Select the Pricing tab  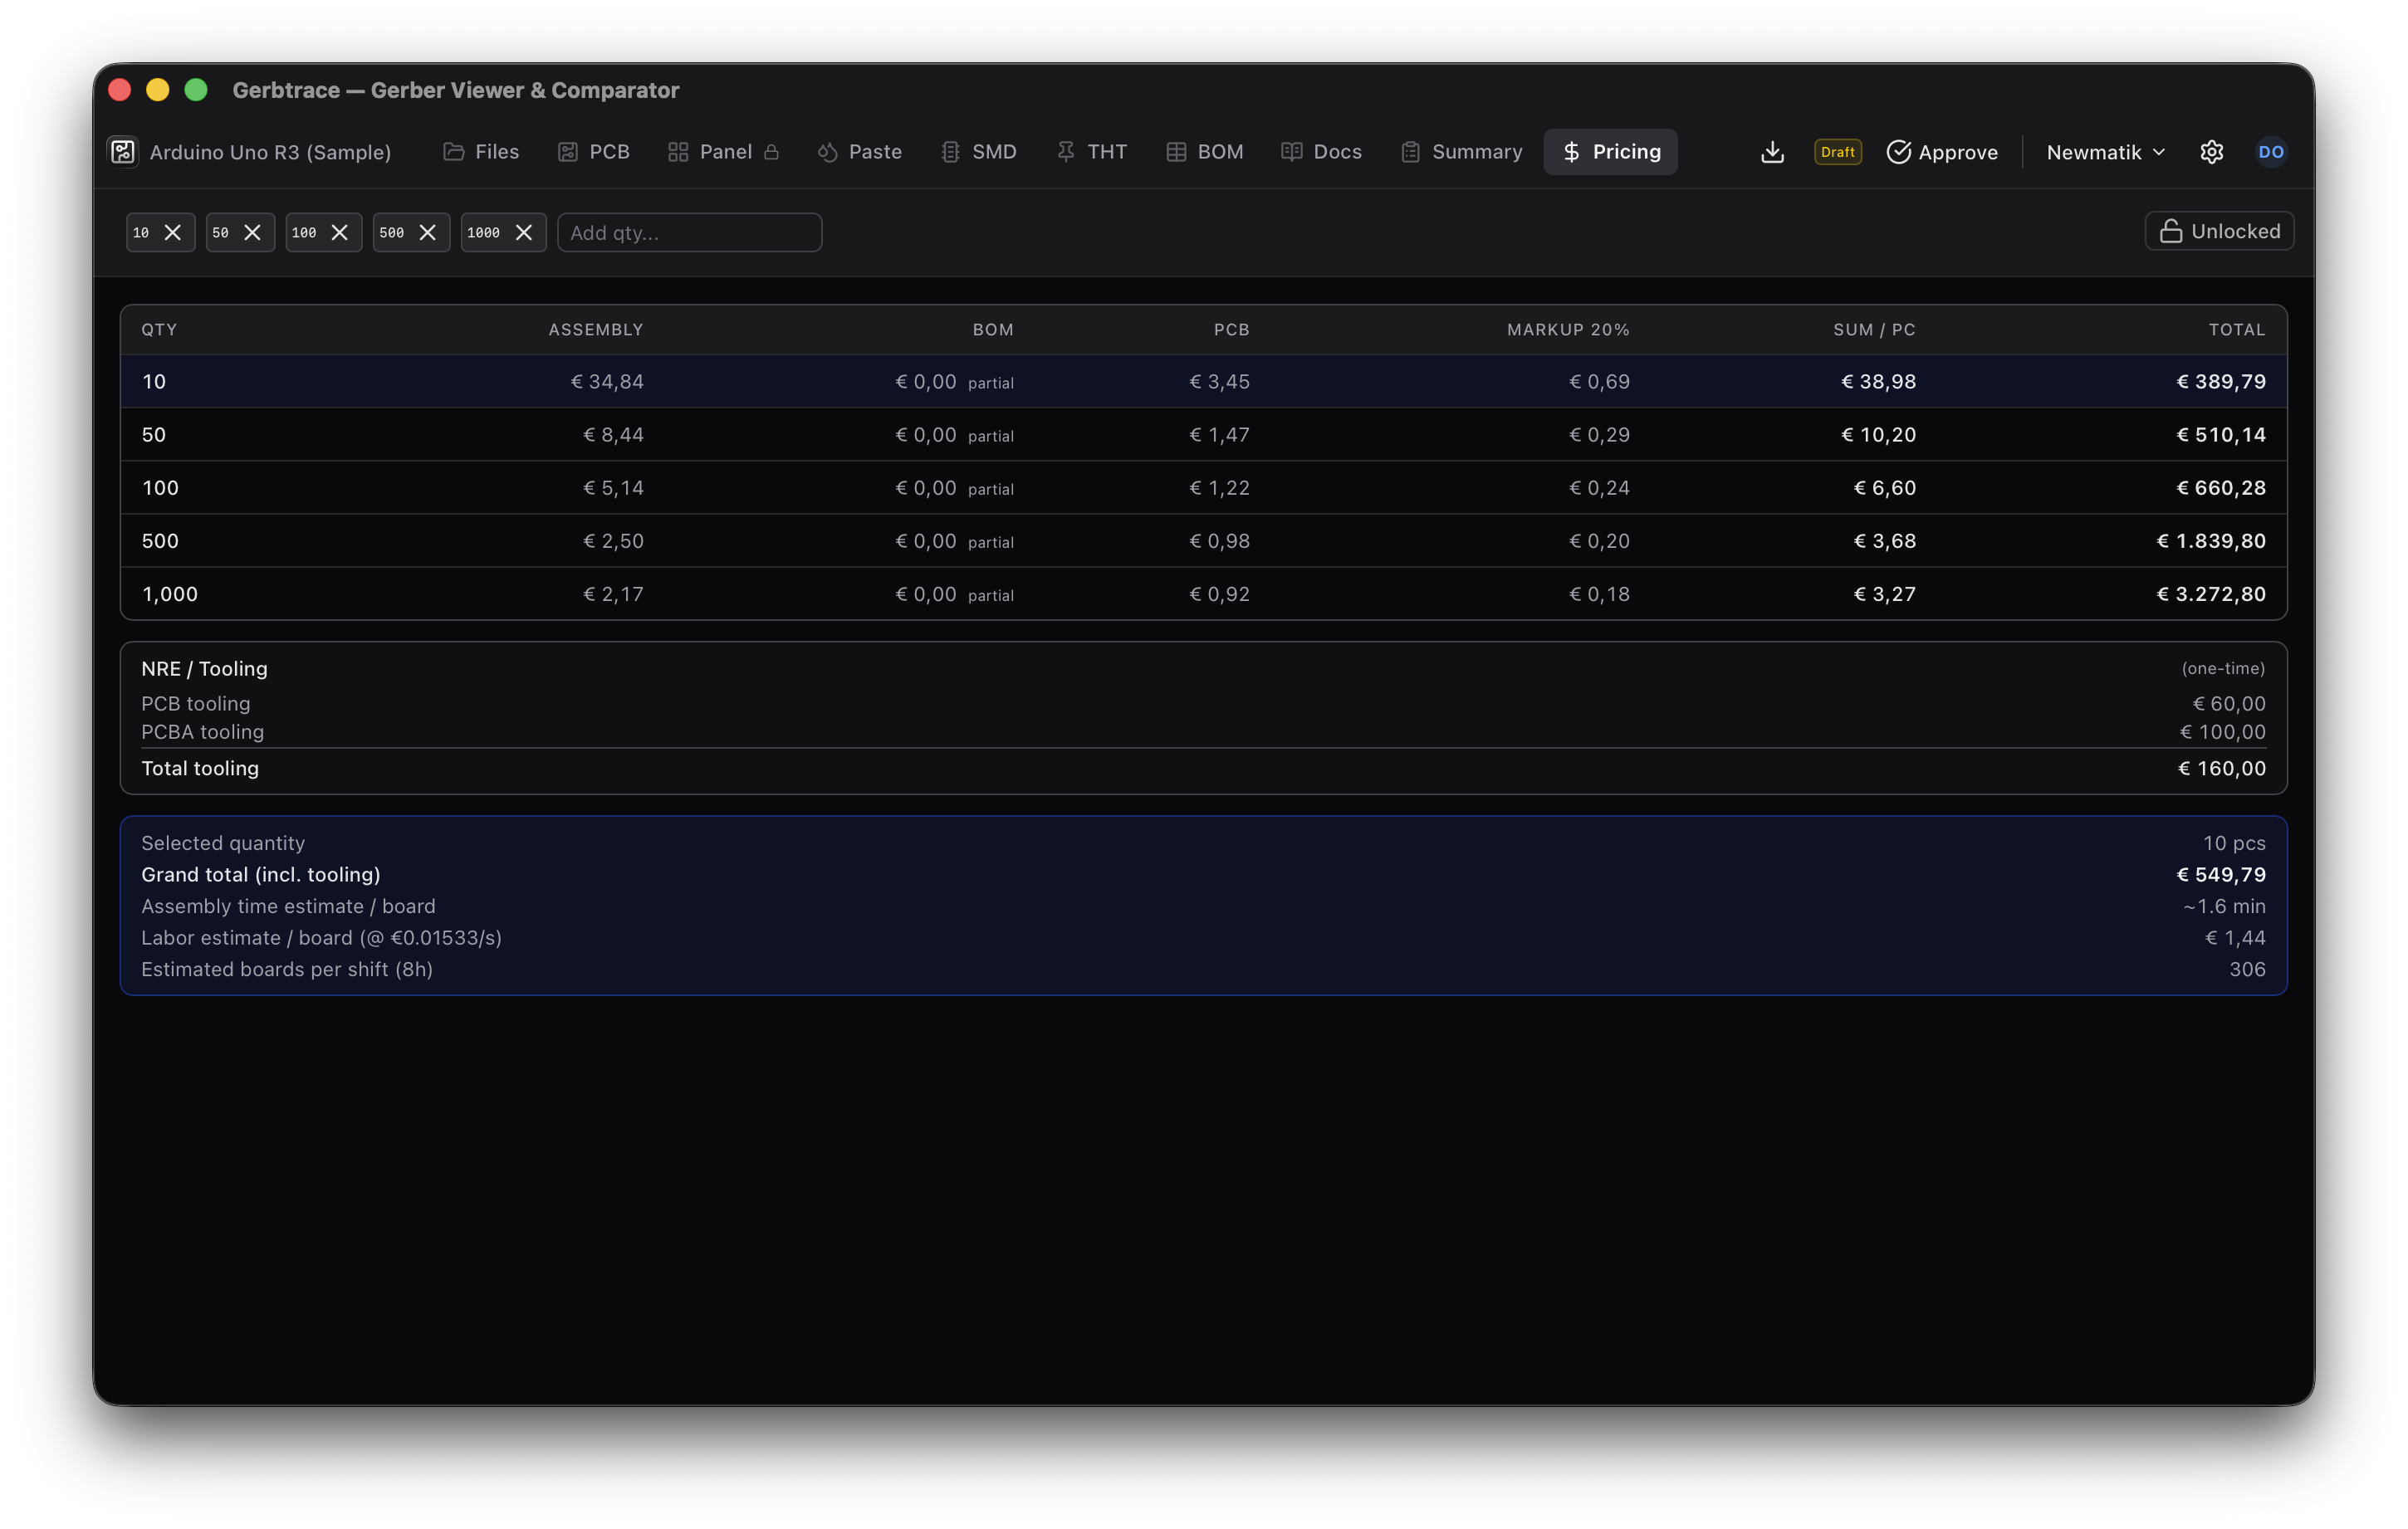click(1611, 152)
